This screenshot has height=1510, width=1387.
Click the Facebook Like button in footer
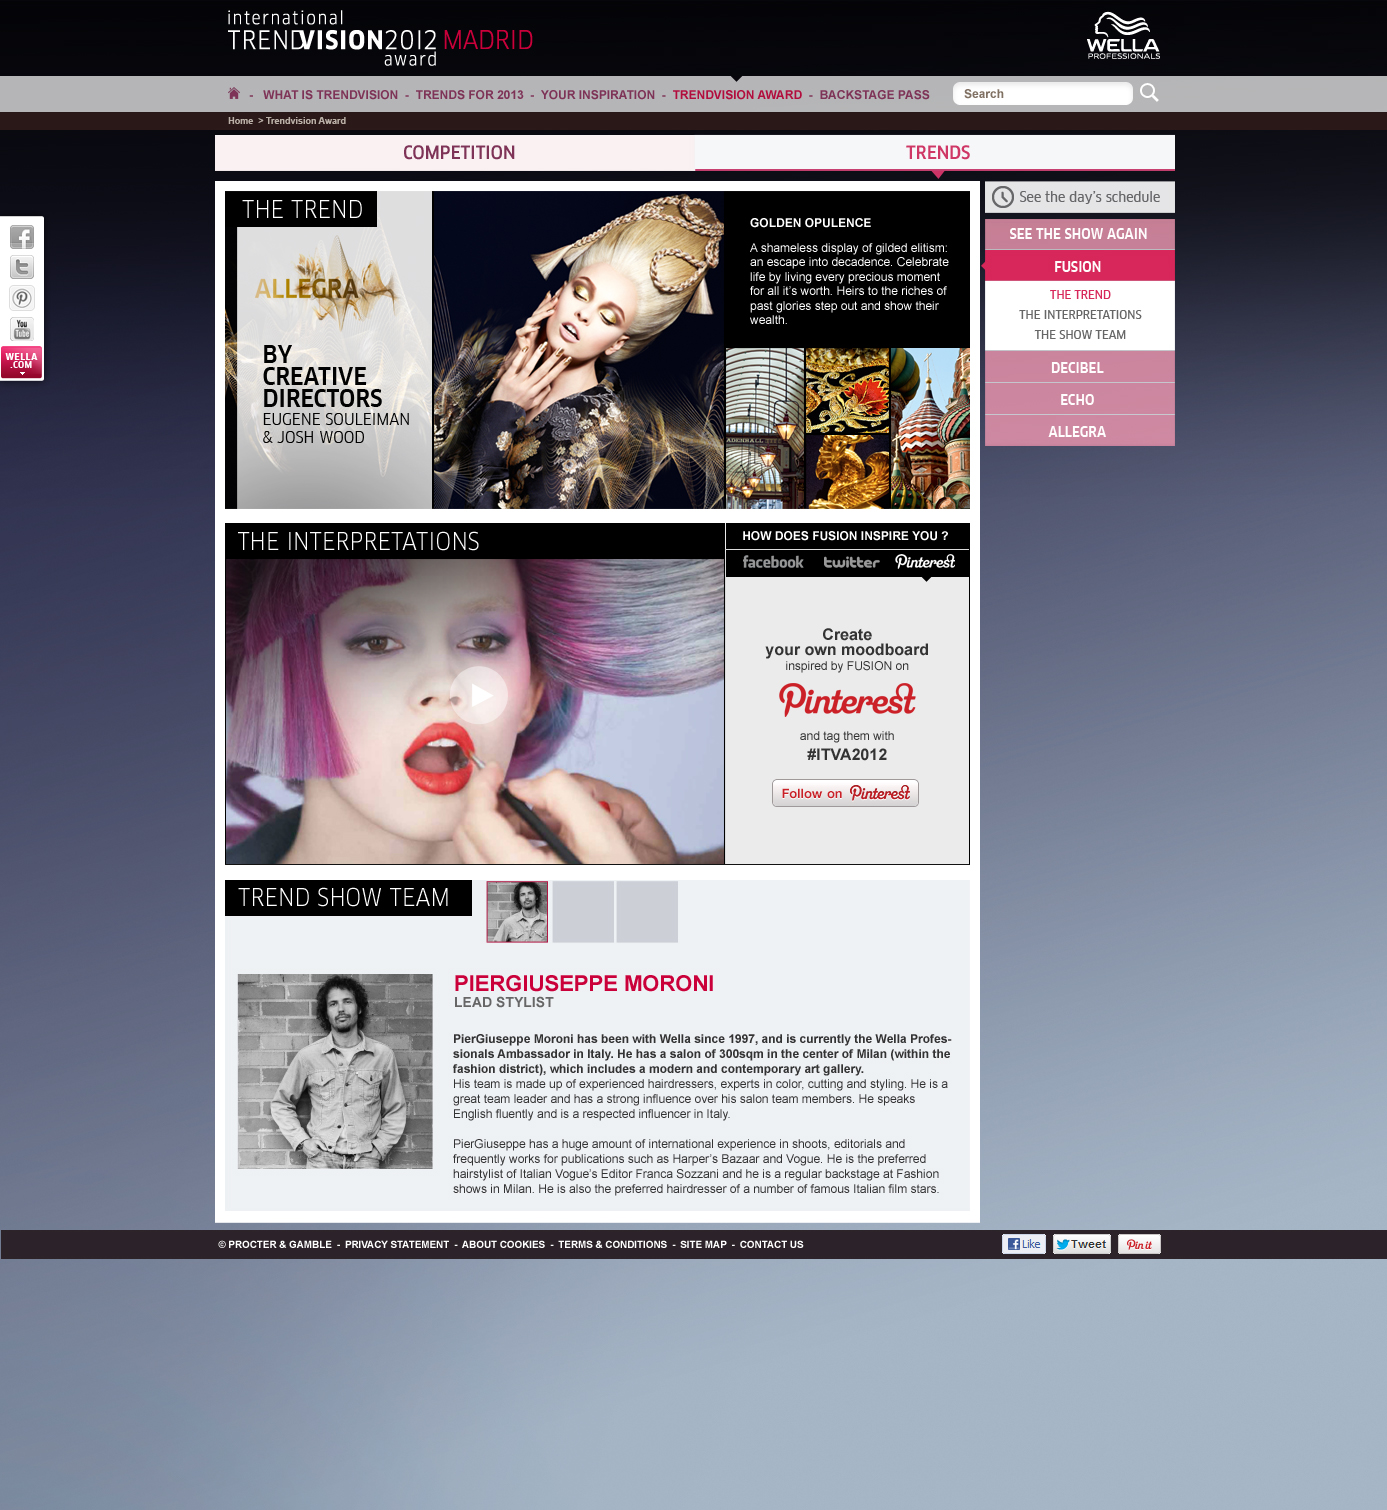point(1024,1244)
